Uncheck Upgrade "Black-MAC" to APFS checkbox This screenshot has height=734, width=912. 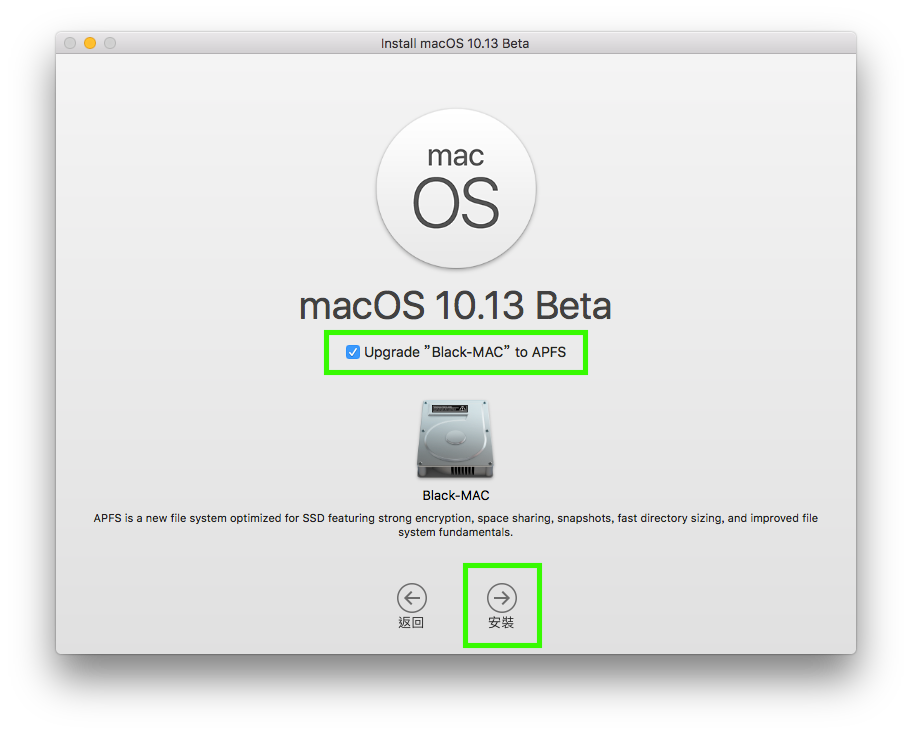point(352,352)
